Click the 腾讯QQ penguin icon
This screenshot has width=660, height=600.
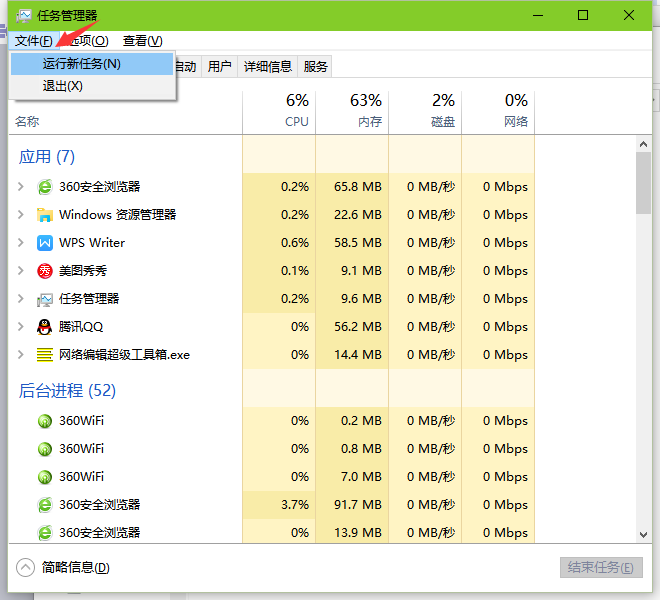point(45,327)
